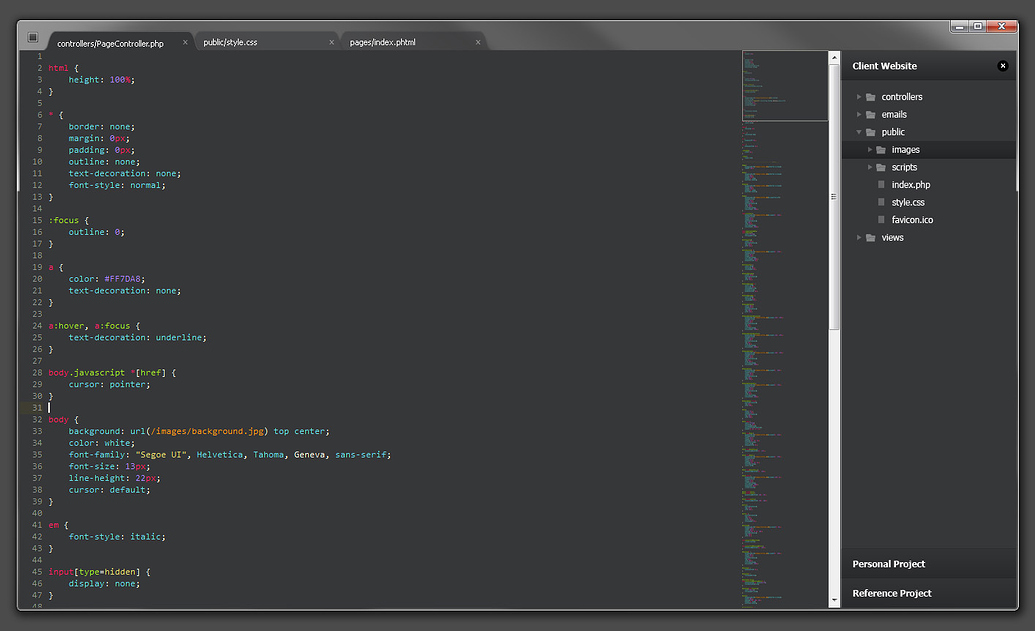Close the controllers/PageController.php tab
The height and width of the screenshot is (631, 1035).
pos(185,42)
